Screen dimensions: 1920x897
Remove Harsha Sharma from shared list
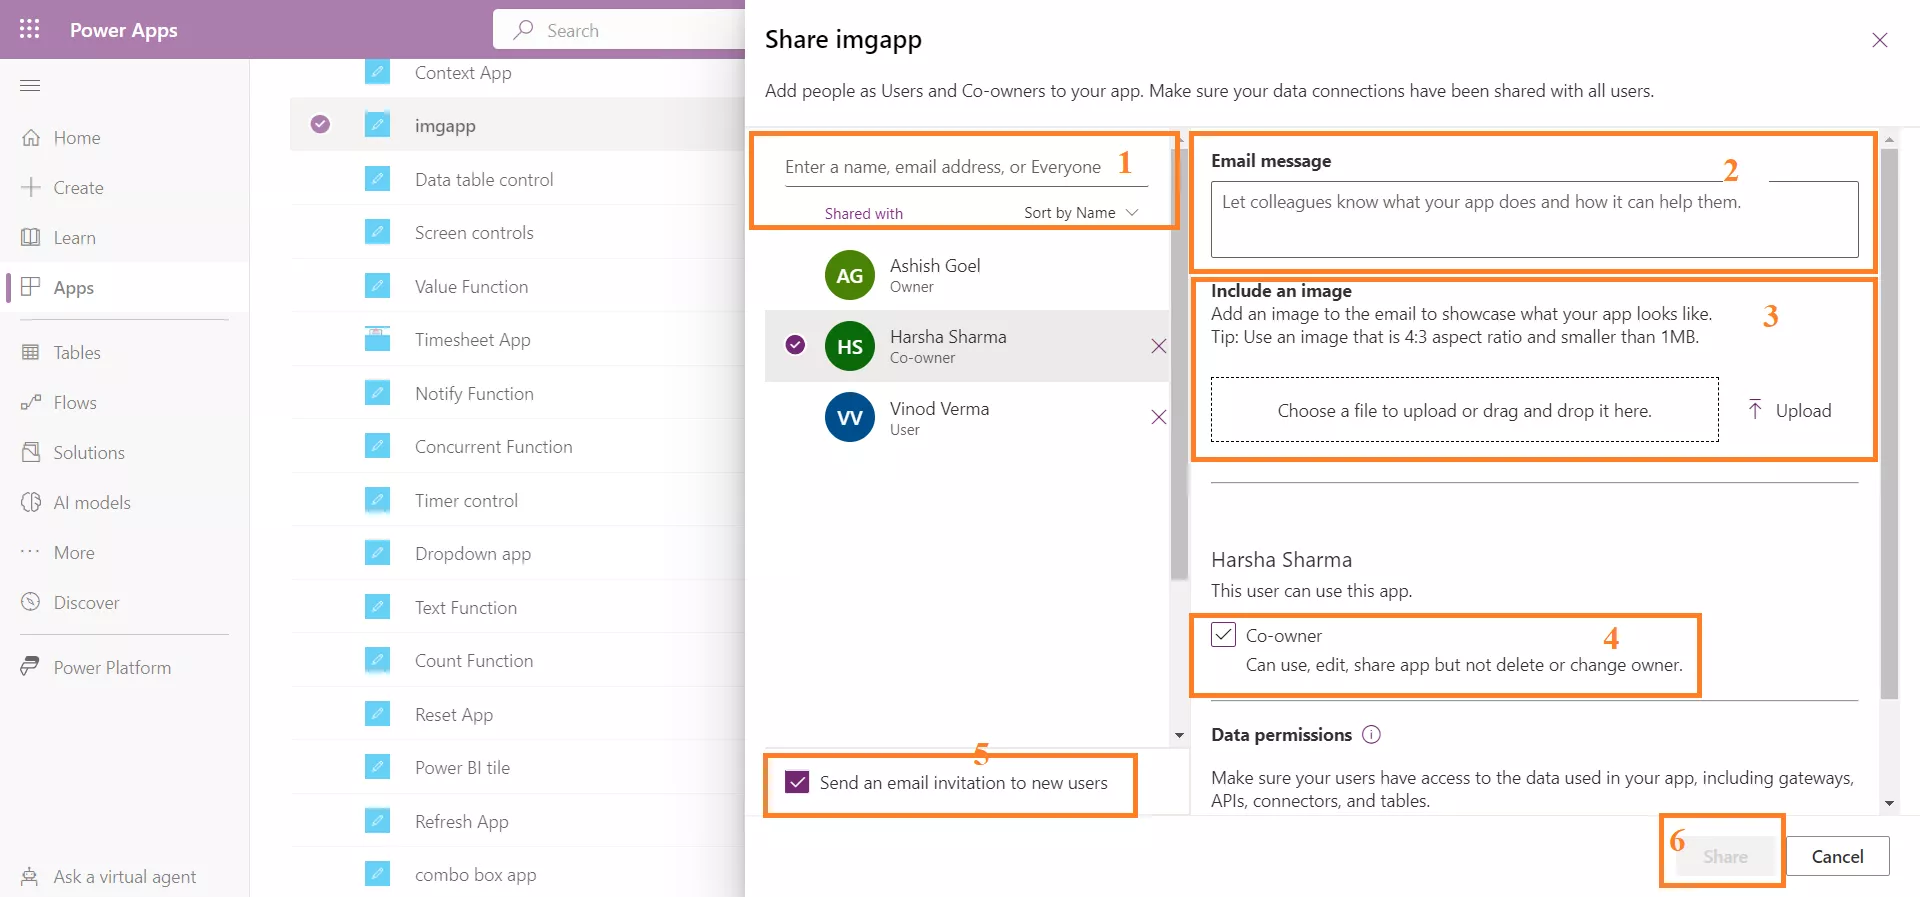1158,346
